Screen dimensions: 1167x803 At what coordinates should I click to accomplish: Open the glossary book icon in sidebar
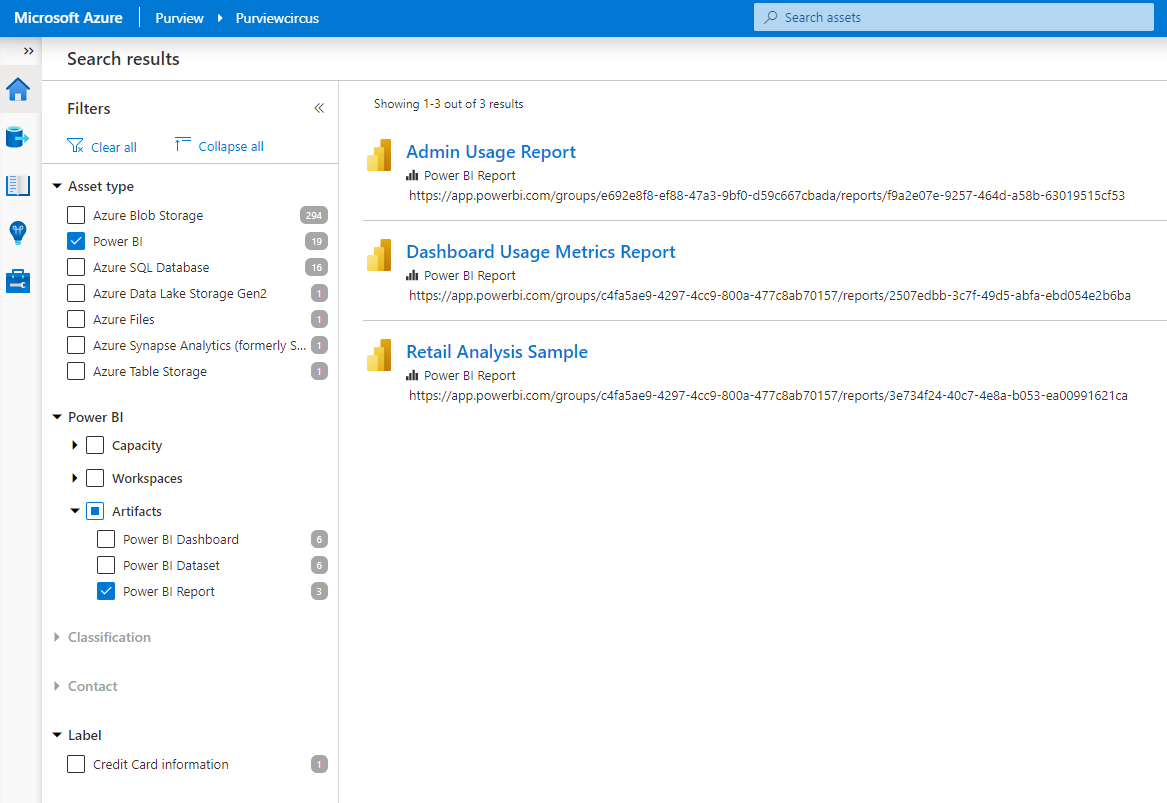pos(18,186)
